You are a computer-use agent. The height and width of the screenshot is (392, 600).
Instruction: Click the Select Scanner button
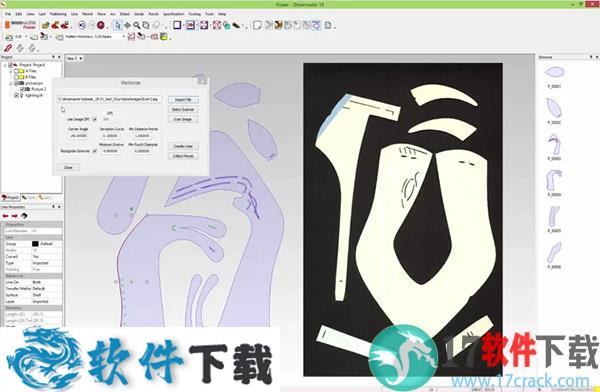click(183, 109)
